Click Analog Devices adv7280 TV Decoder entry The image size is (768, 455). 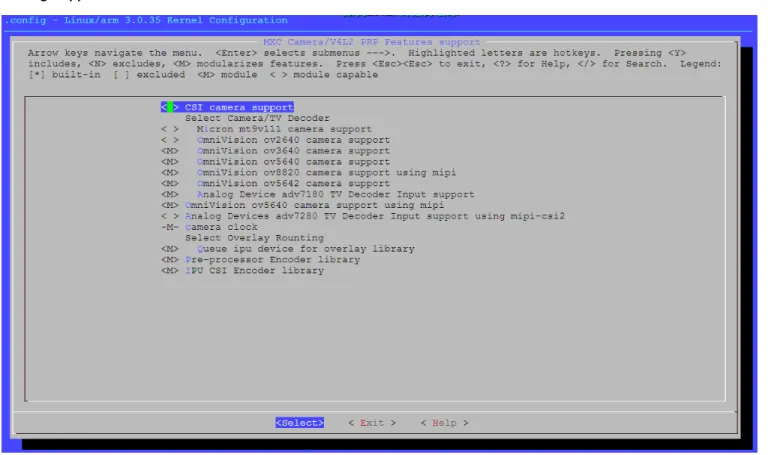(375, 216)
